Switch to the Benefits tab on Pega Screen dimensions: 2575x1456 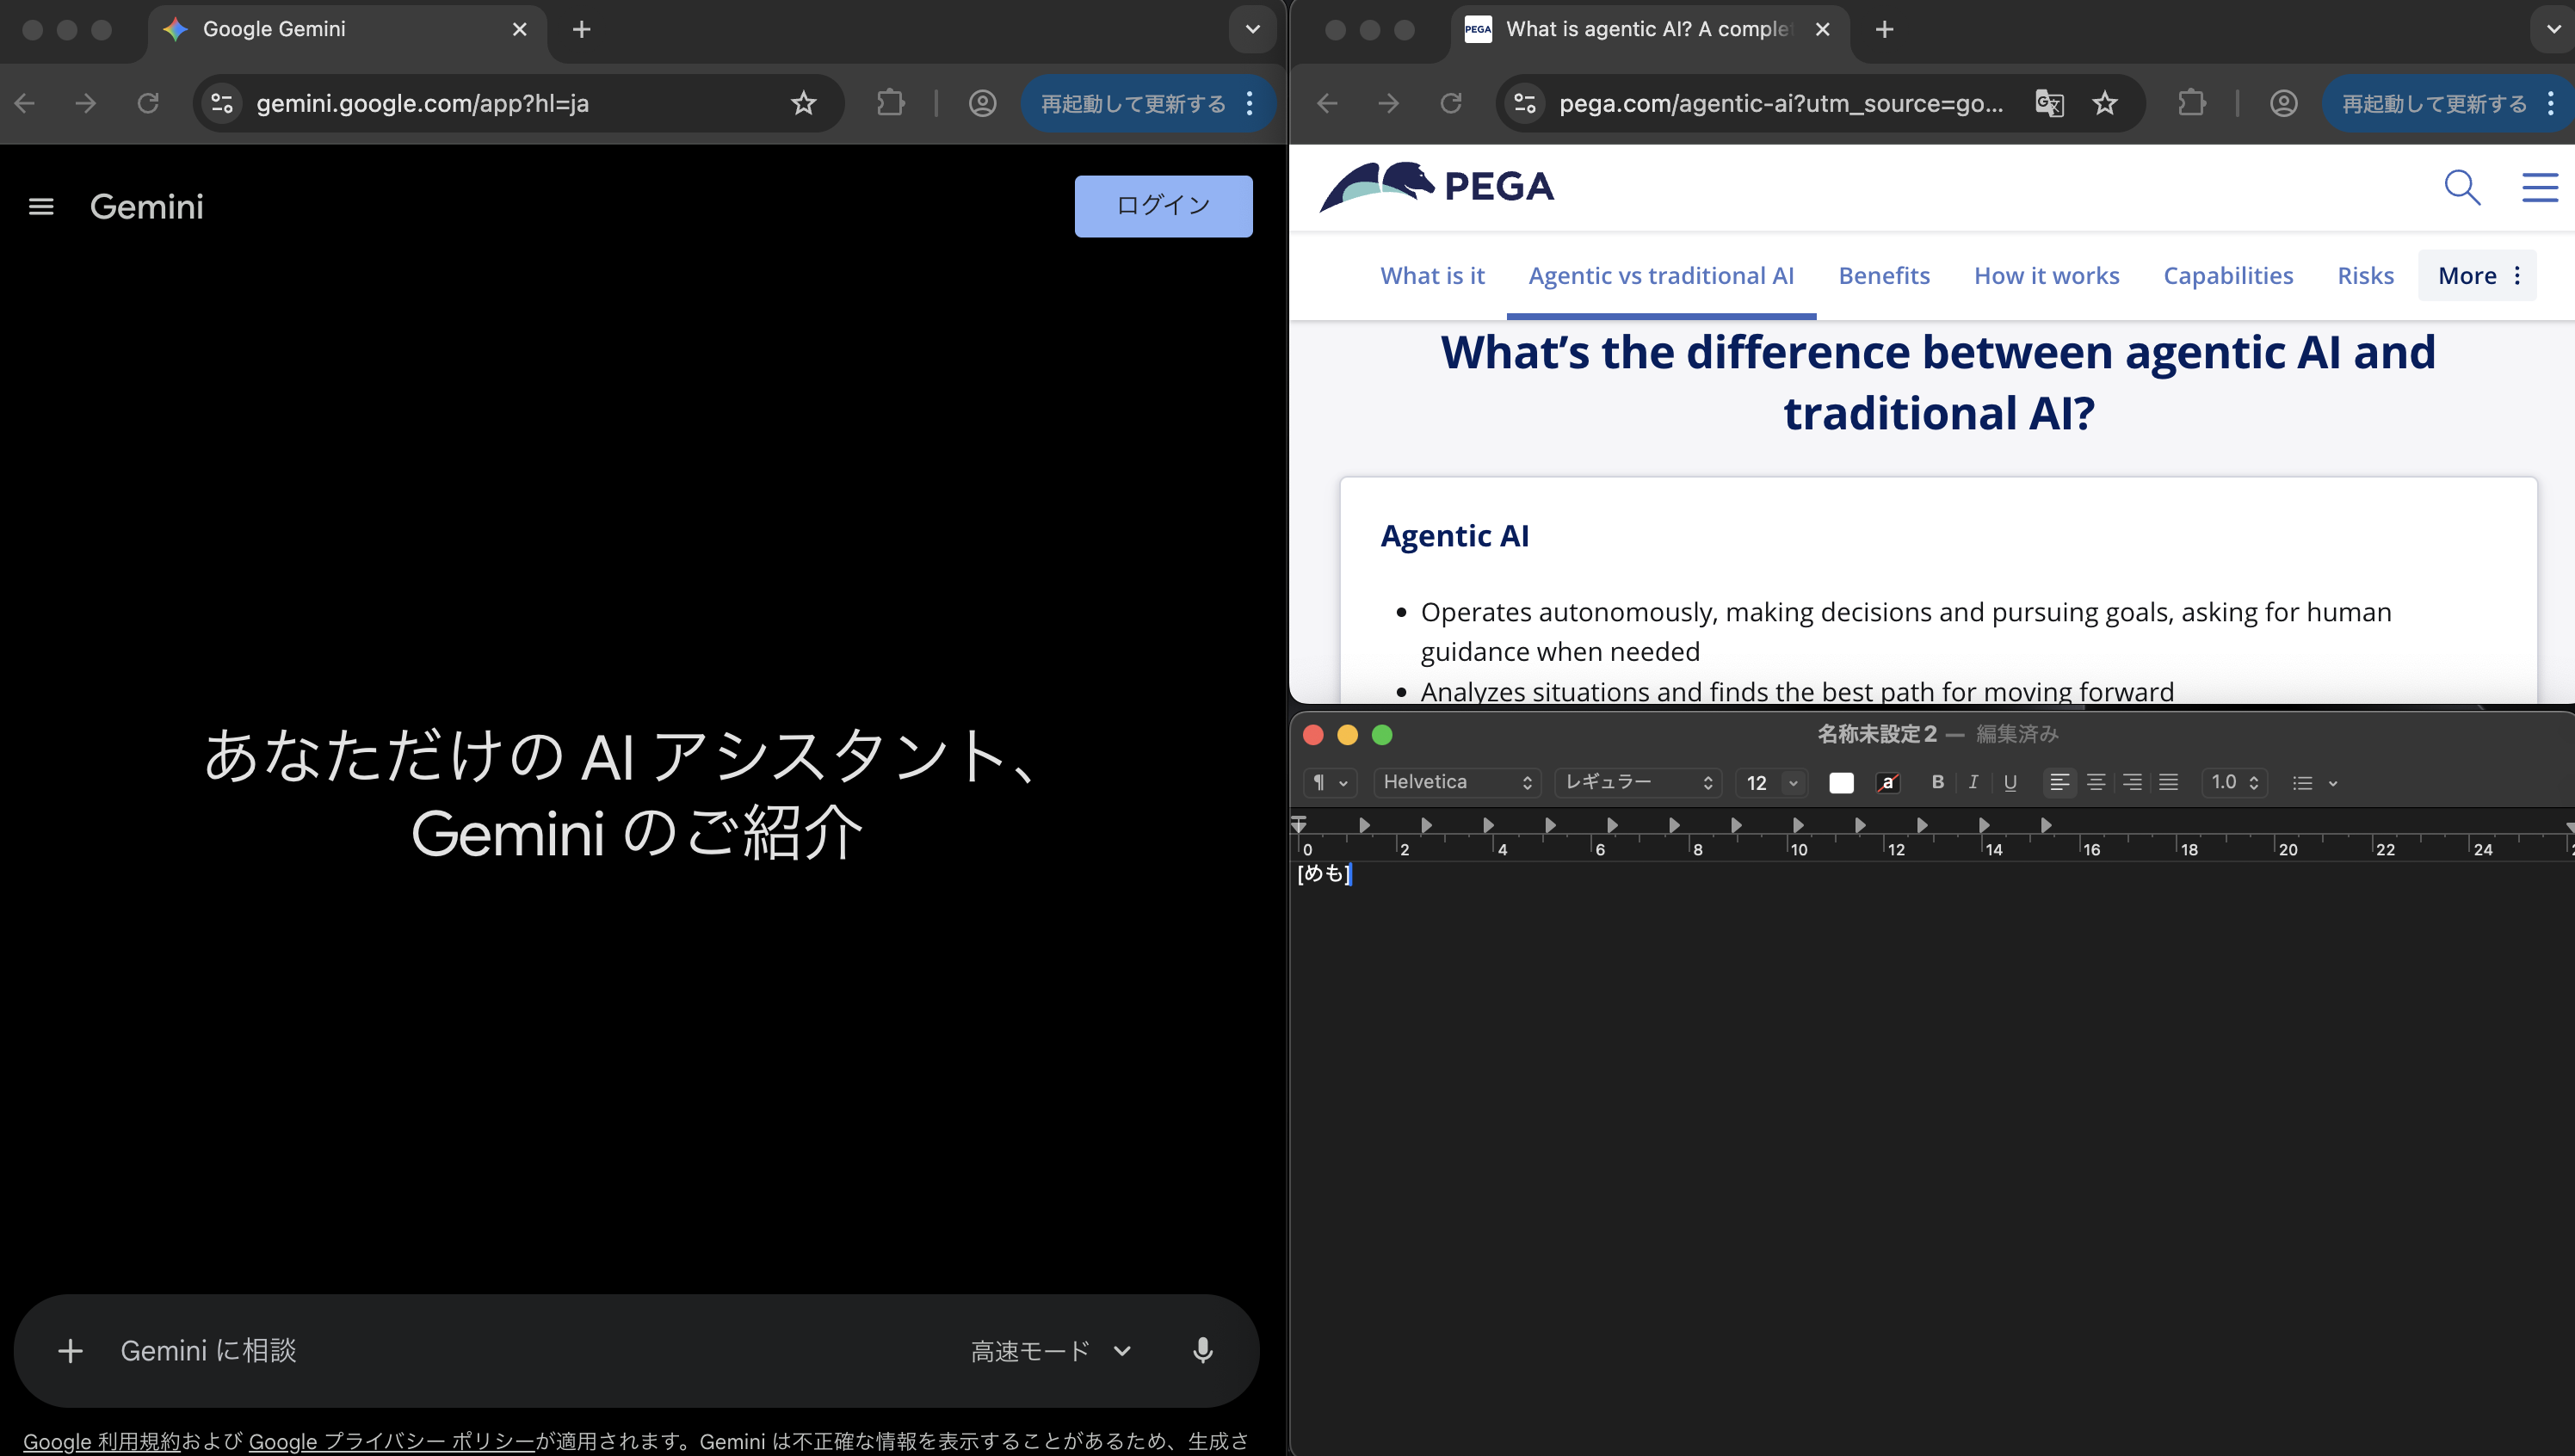click(x=1883, y=275)
